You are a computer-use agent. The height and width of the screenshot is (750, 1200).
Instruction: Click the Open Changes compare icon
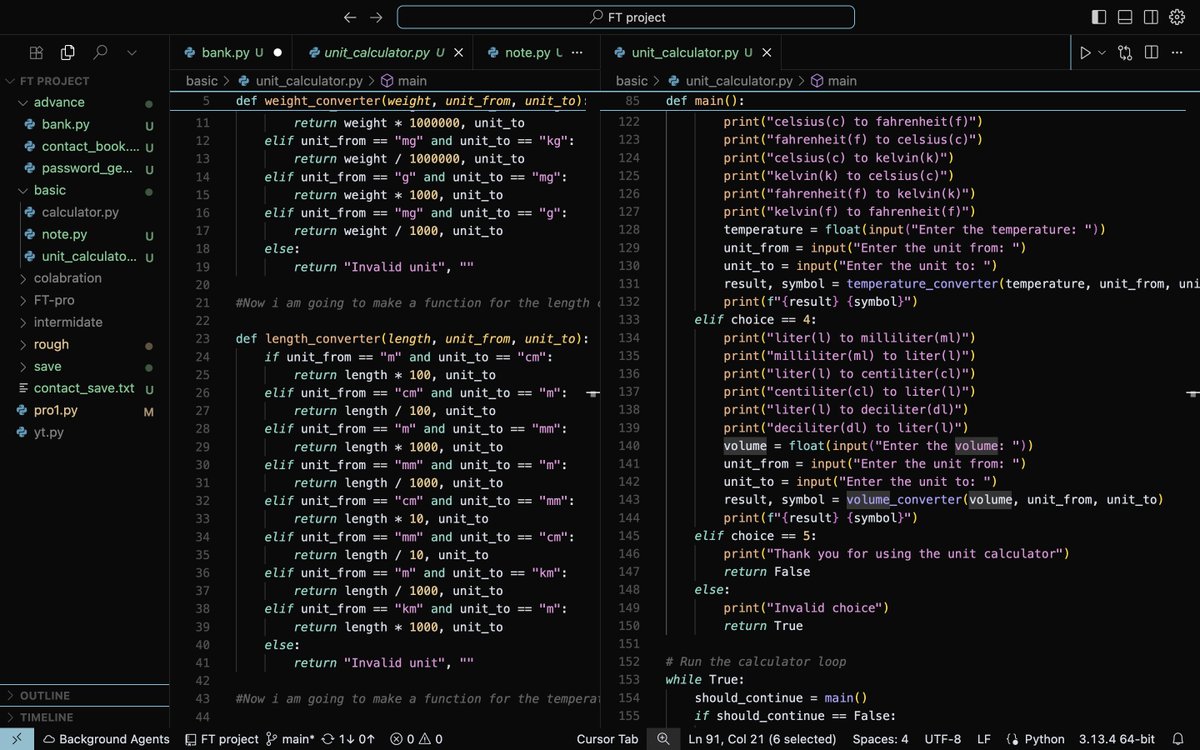click(x=1126, y=53)
